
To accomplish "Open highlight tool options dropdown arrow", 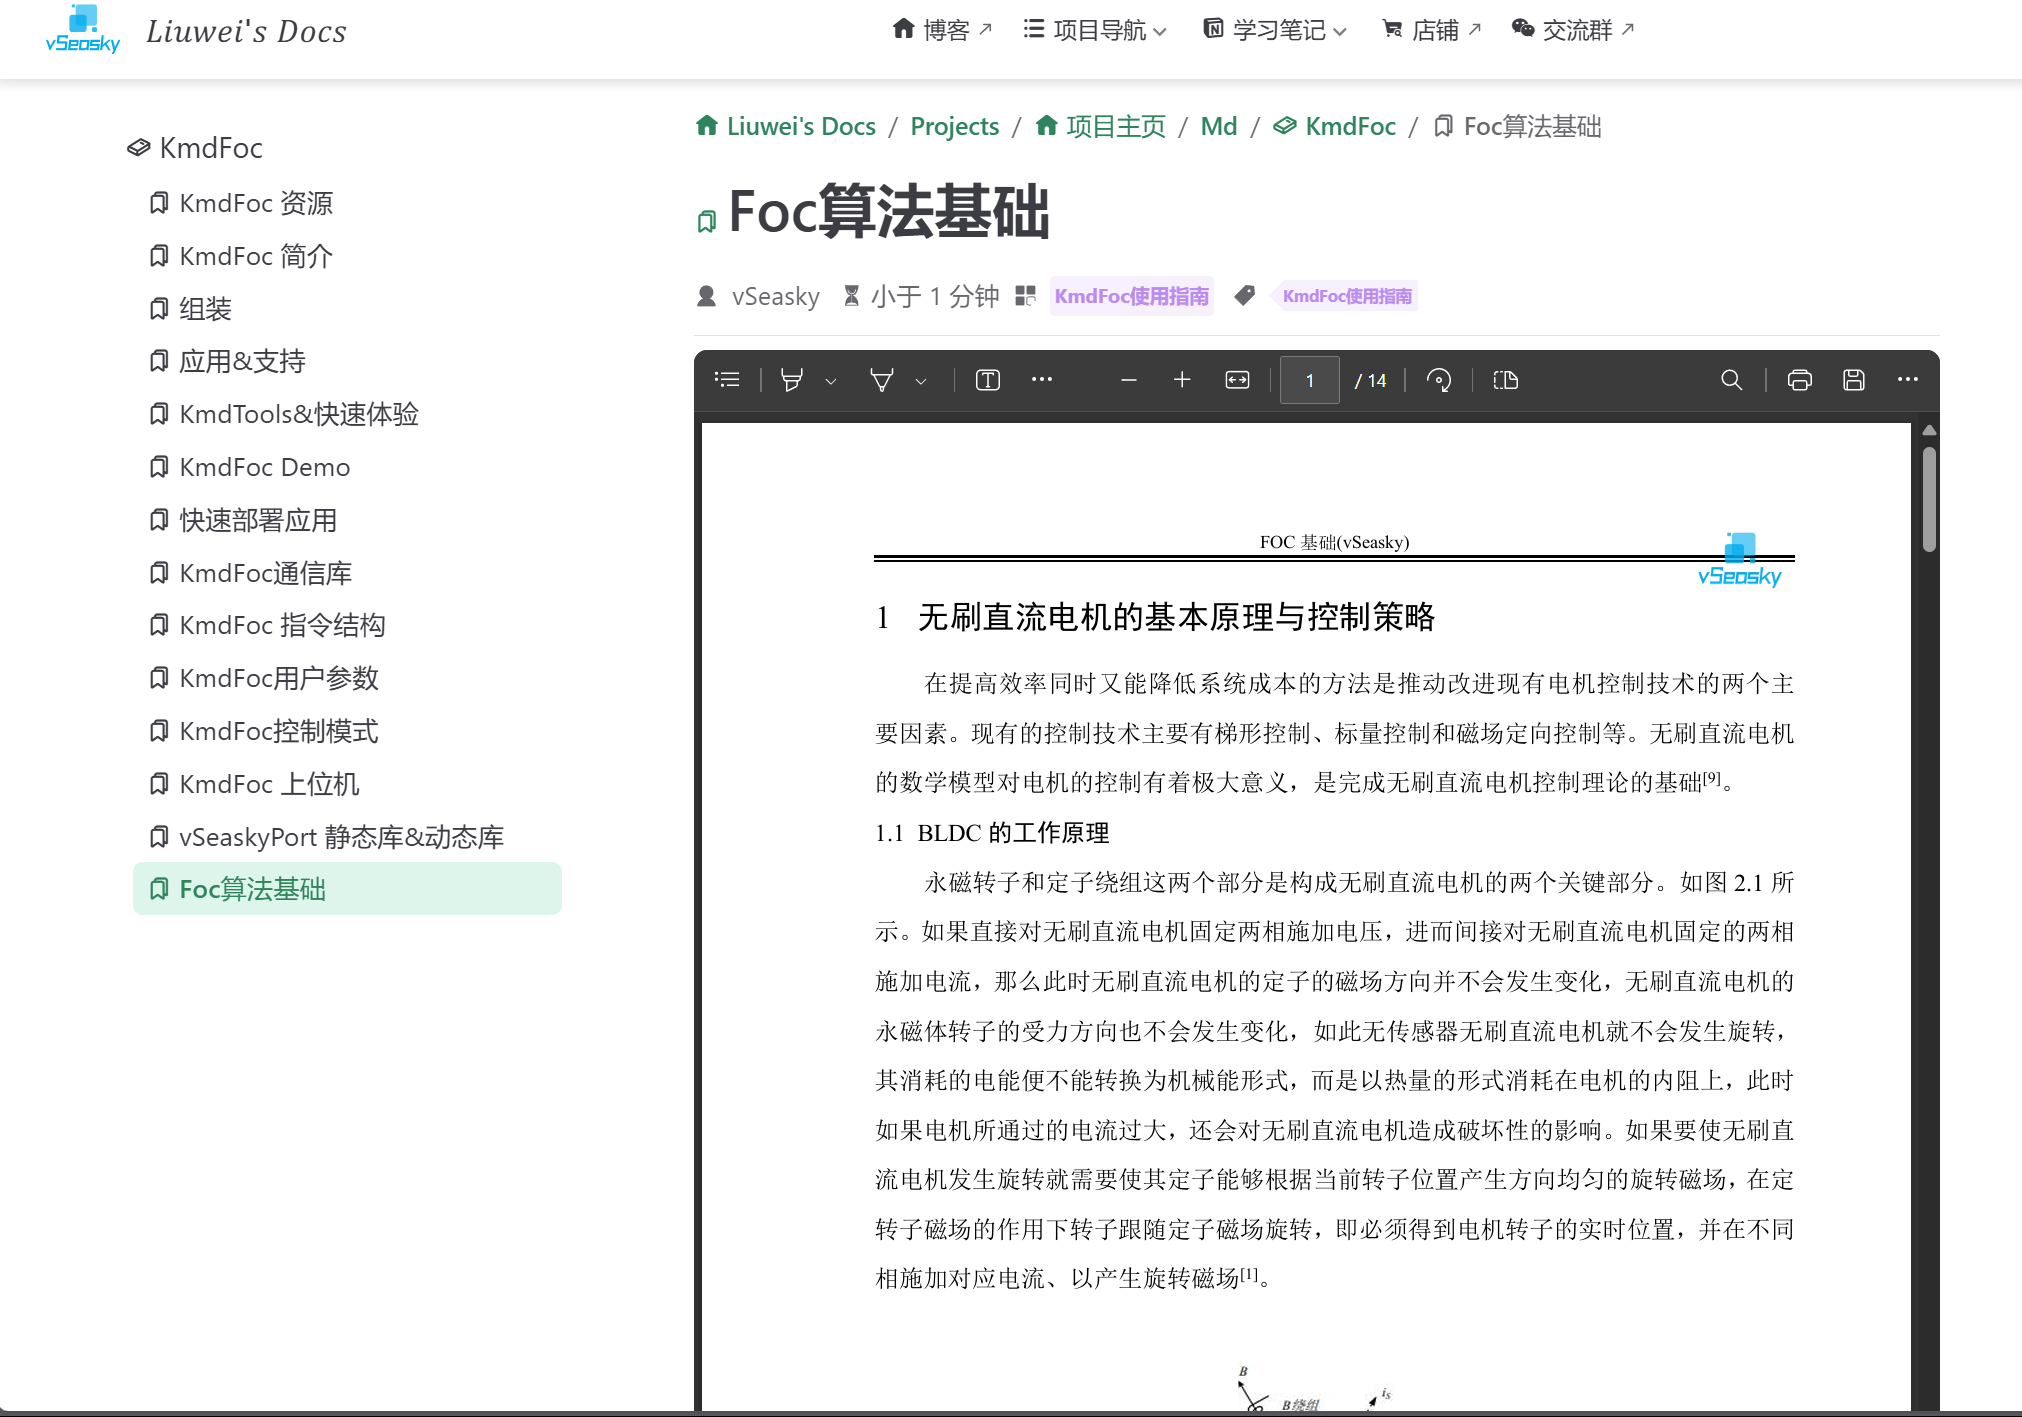I will (831, 381).
